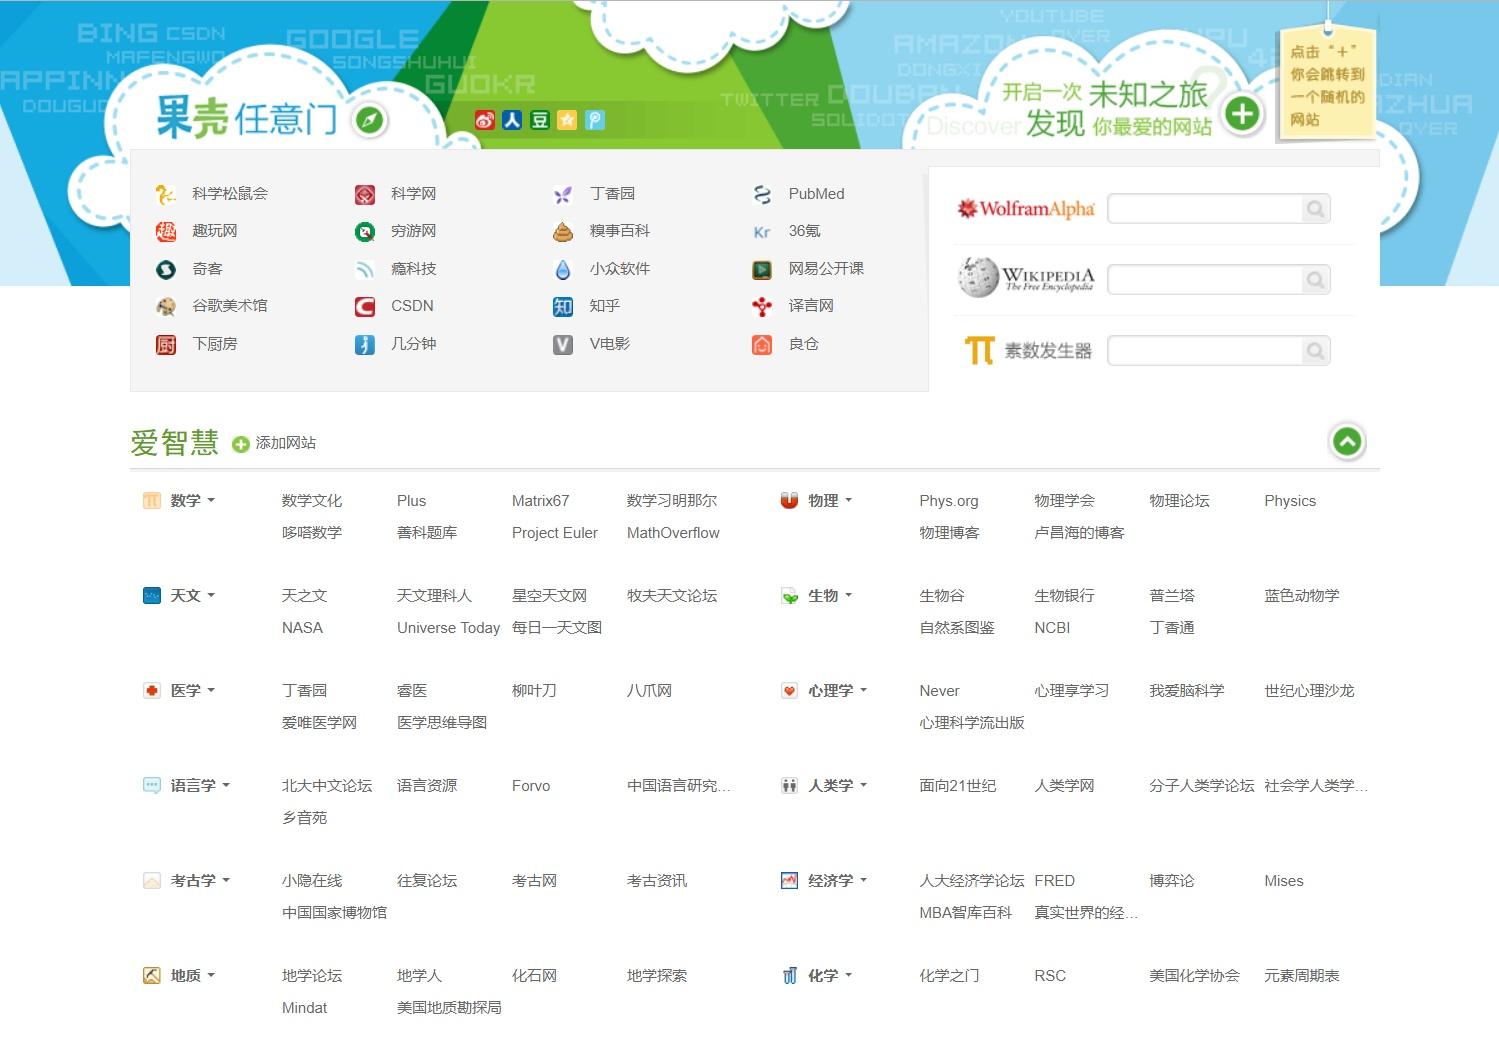Click the yellow star share icon
1499x1037 pixels.
coord(566,120)
